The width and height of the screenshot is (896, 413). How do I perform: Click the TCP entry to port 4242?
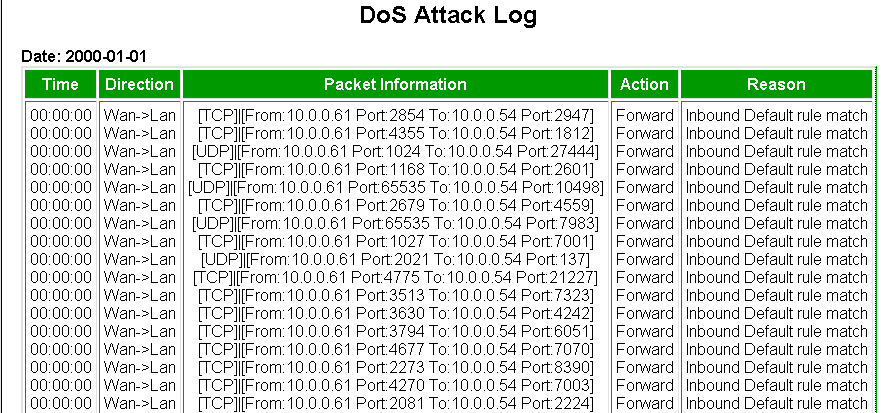click(x=395, y=313)
